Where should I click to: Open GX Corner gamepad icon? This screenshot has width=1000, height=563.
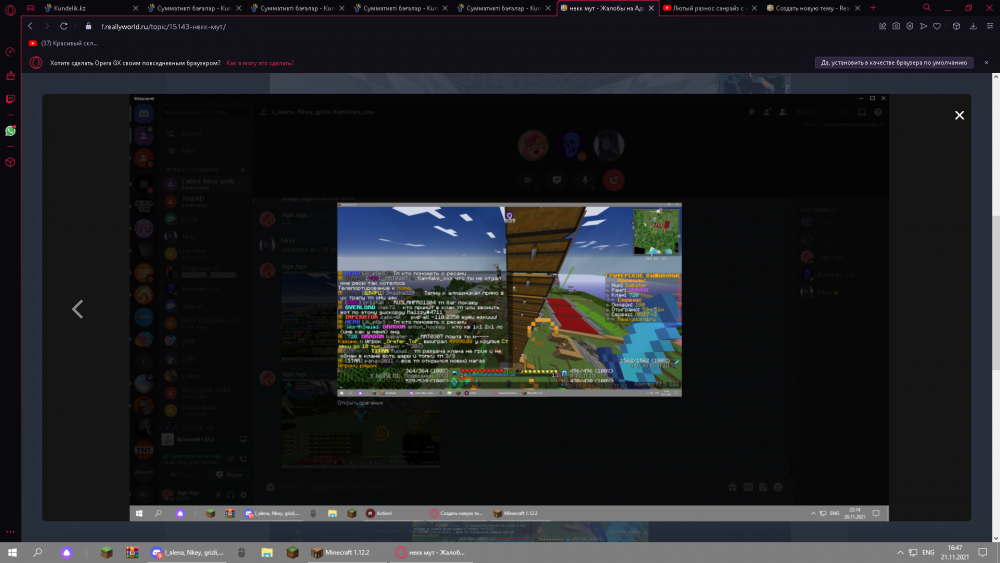pyautogui.click(x=31, y=8)
